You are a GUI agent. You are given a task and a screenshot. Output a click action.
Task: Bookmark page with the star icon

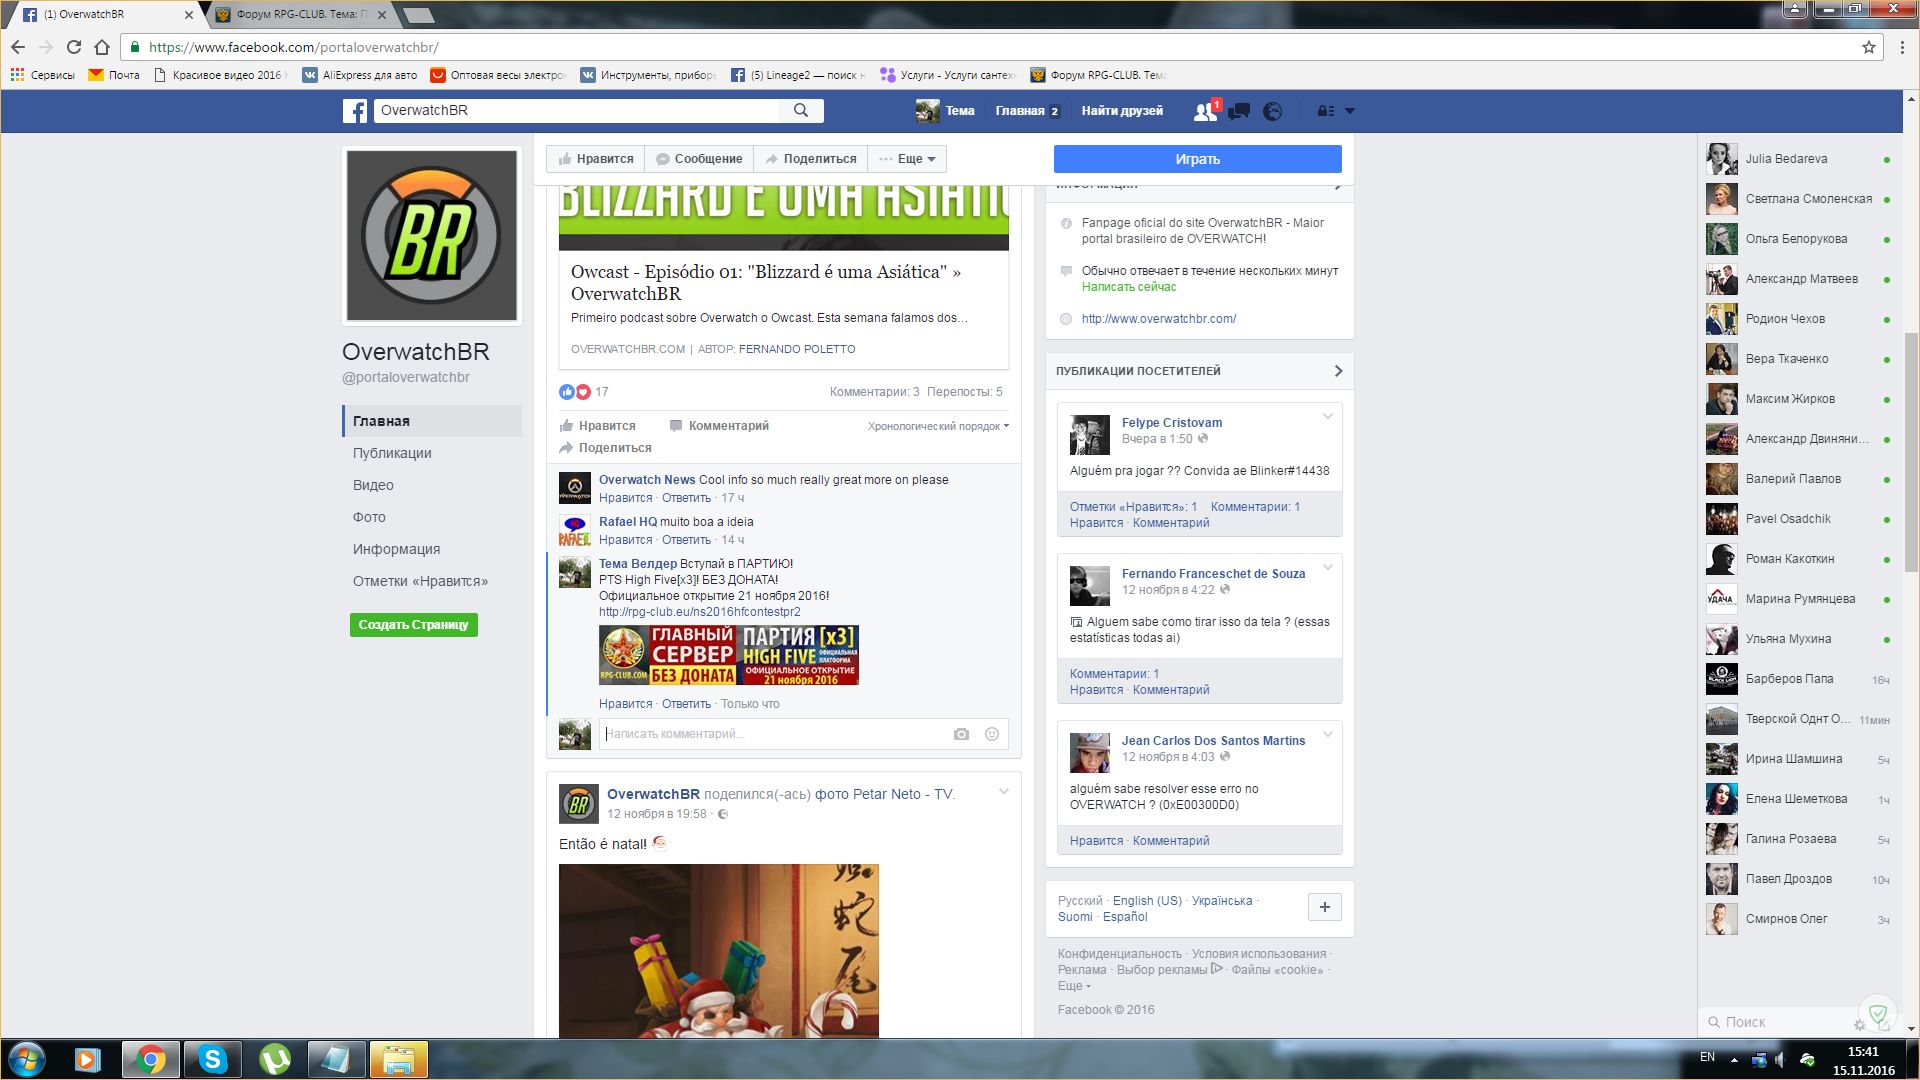(1868, 47)
